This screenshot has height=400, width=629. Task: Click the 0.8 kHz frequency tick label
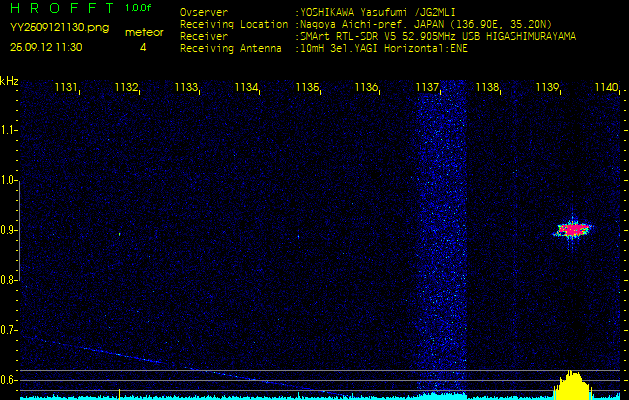click(7, 280)
